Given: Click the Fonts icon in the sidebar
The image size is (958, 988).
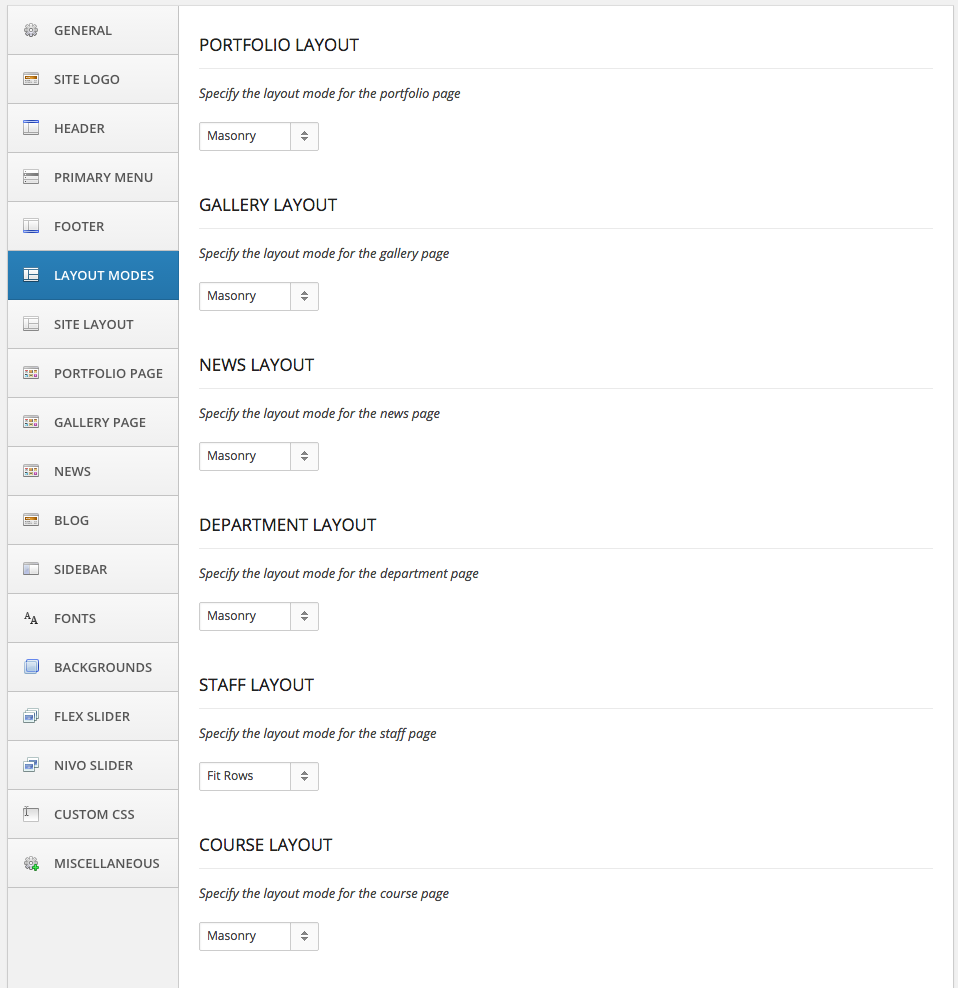Looking at the screenshot, I should pos(33,618).
